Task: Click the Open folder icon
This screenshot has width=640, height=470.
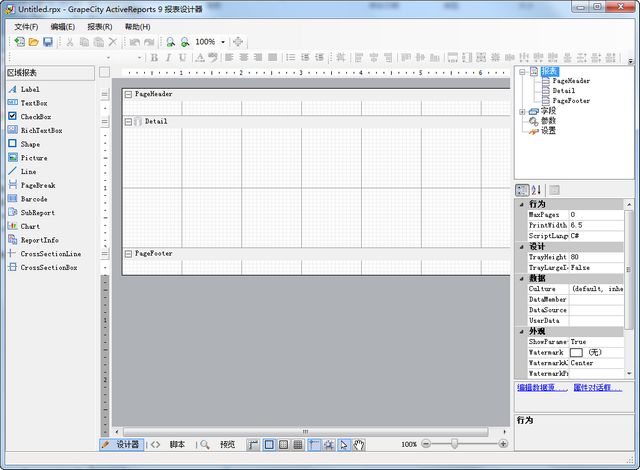Action: (x=33, y=42)
